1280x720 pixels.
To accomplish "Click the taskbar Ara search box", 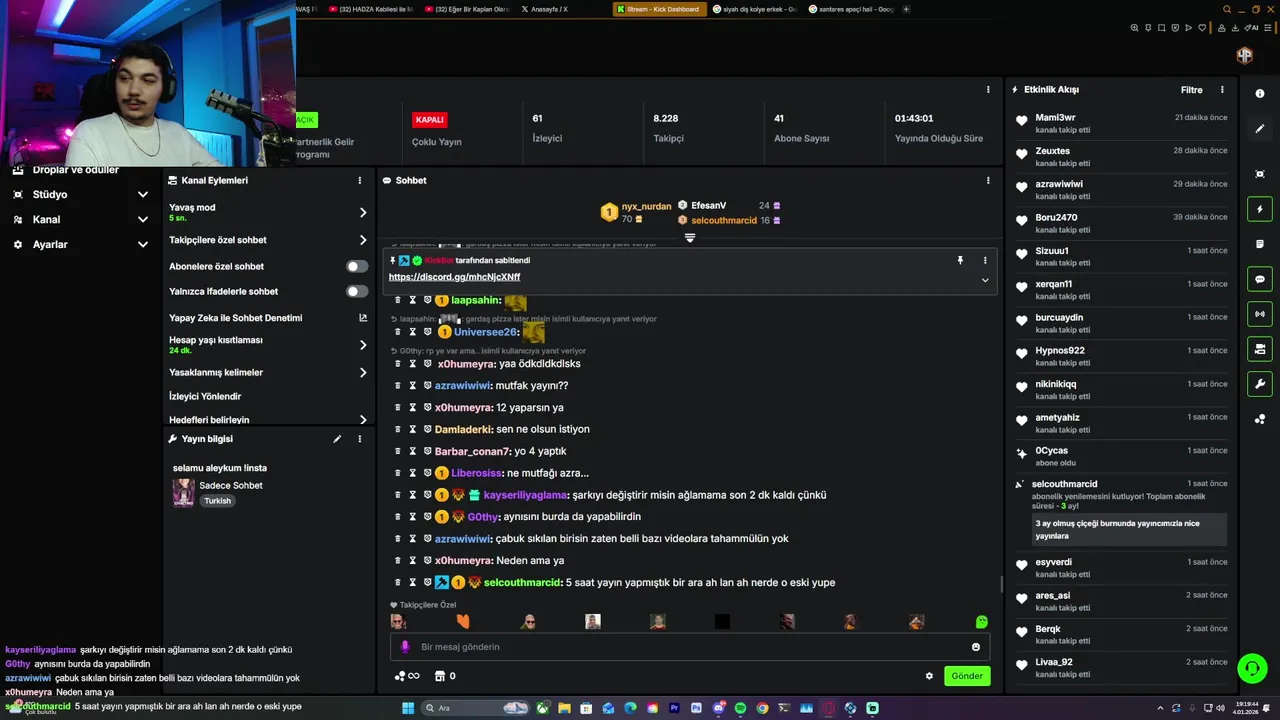I will pyautogui.click(x=476, y=708).
